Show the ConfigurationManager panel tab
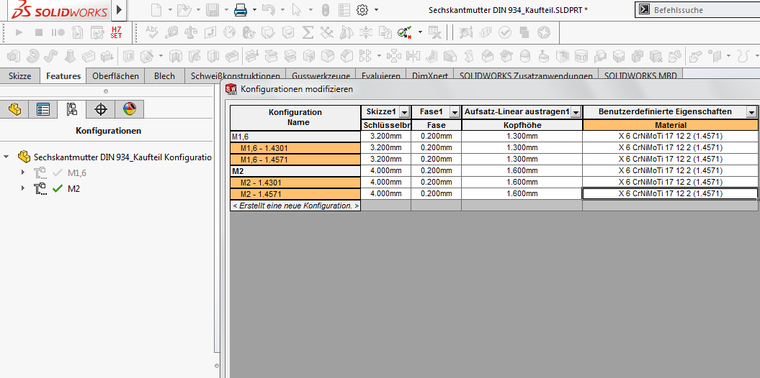Viewport: 760px width, 378px height. coord(72,110)
